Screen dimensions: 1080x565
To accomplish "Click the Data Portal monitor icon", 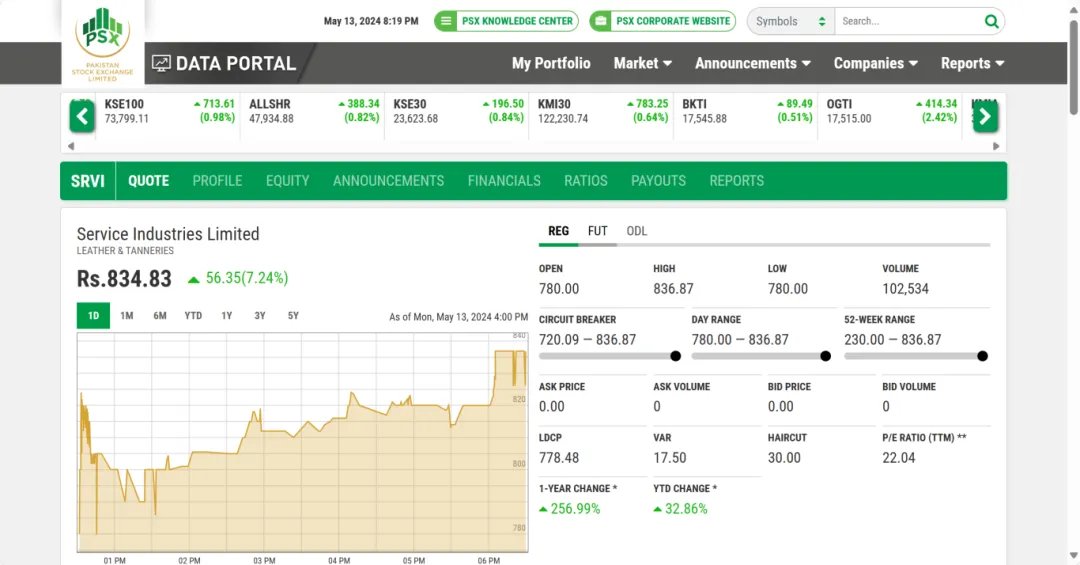I will (x=161, y=63).
